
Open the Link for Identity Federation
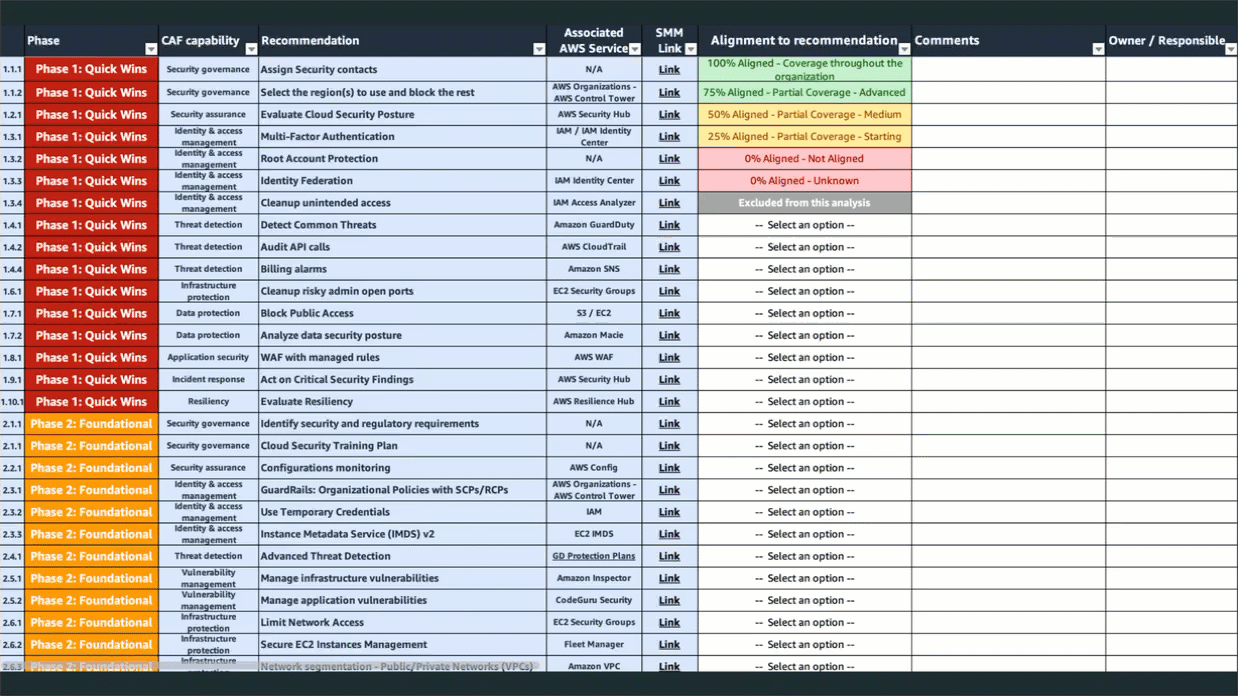669,181
